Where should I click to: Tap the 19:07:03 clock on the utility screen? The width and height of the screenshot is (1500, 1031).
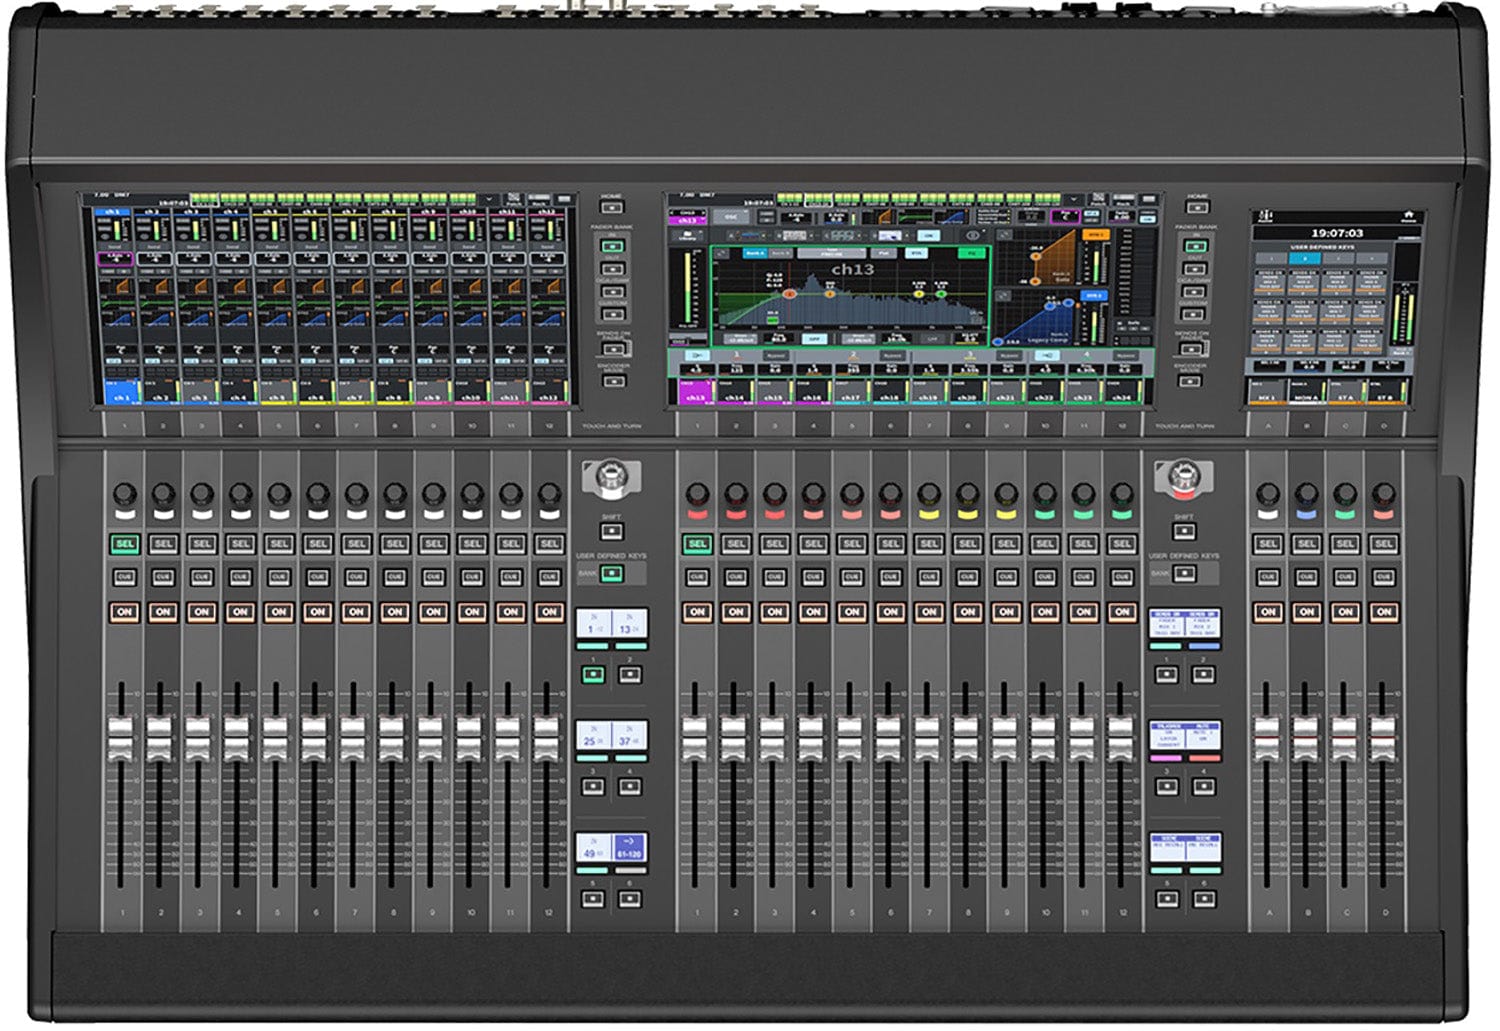(1338, 233)
